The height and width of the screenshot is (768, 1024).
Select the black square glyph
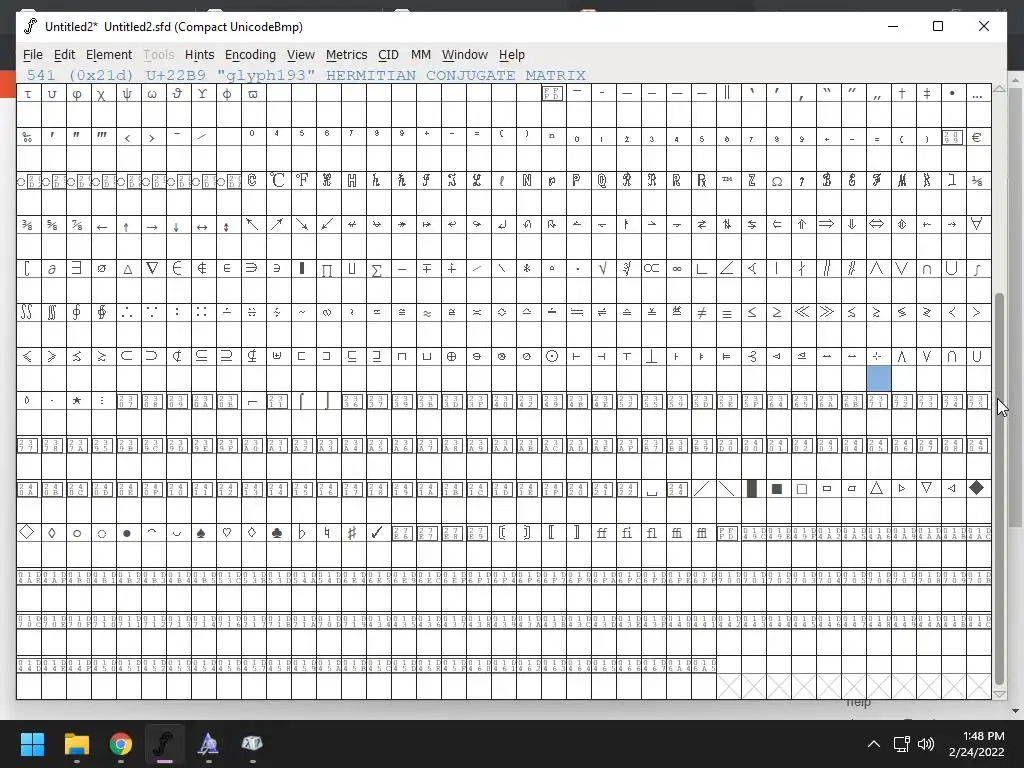777,488
